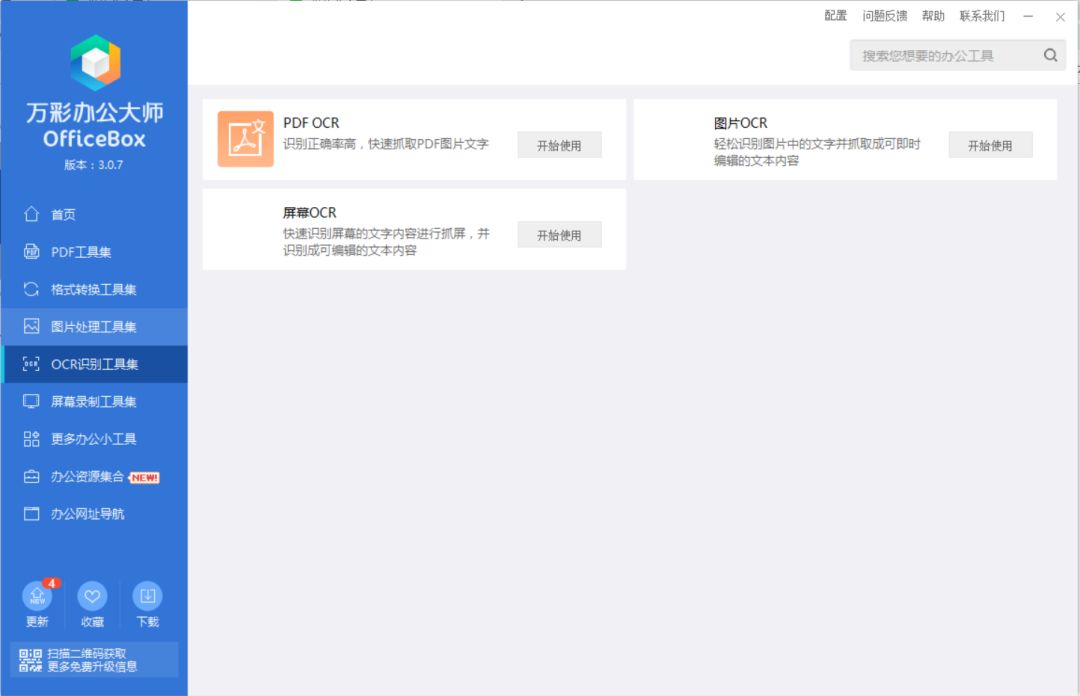Open the 帮助 help menu
The height and width of the screenshot is (696, 1080).
pos(933,16)
